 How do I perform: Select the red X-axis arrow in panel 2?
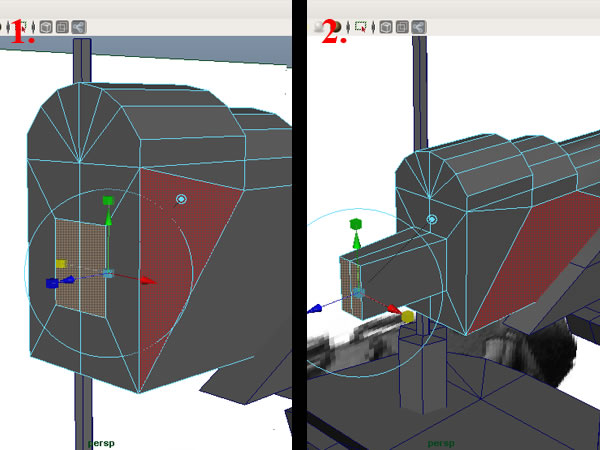point(394,309)
